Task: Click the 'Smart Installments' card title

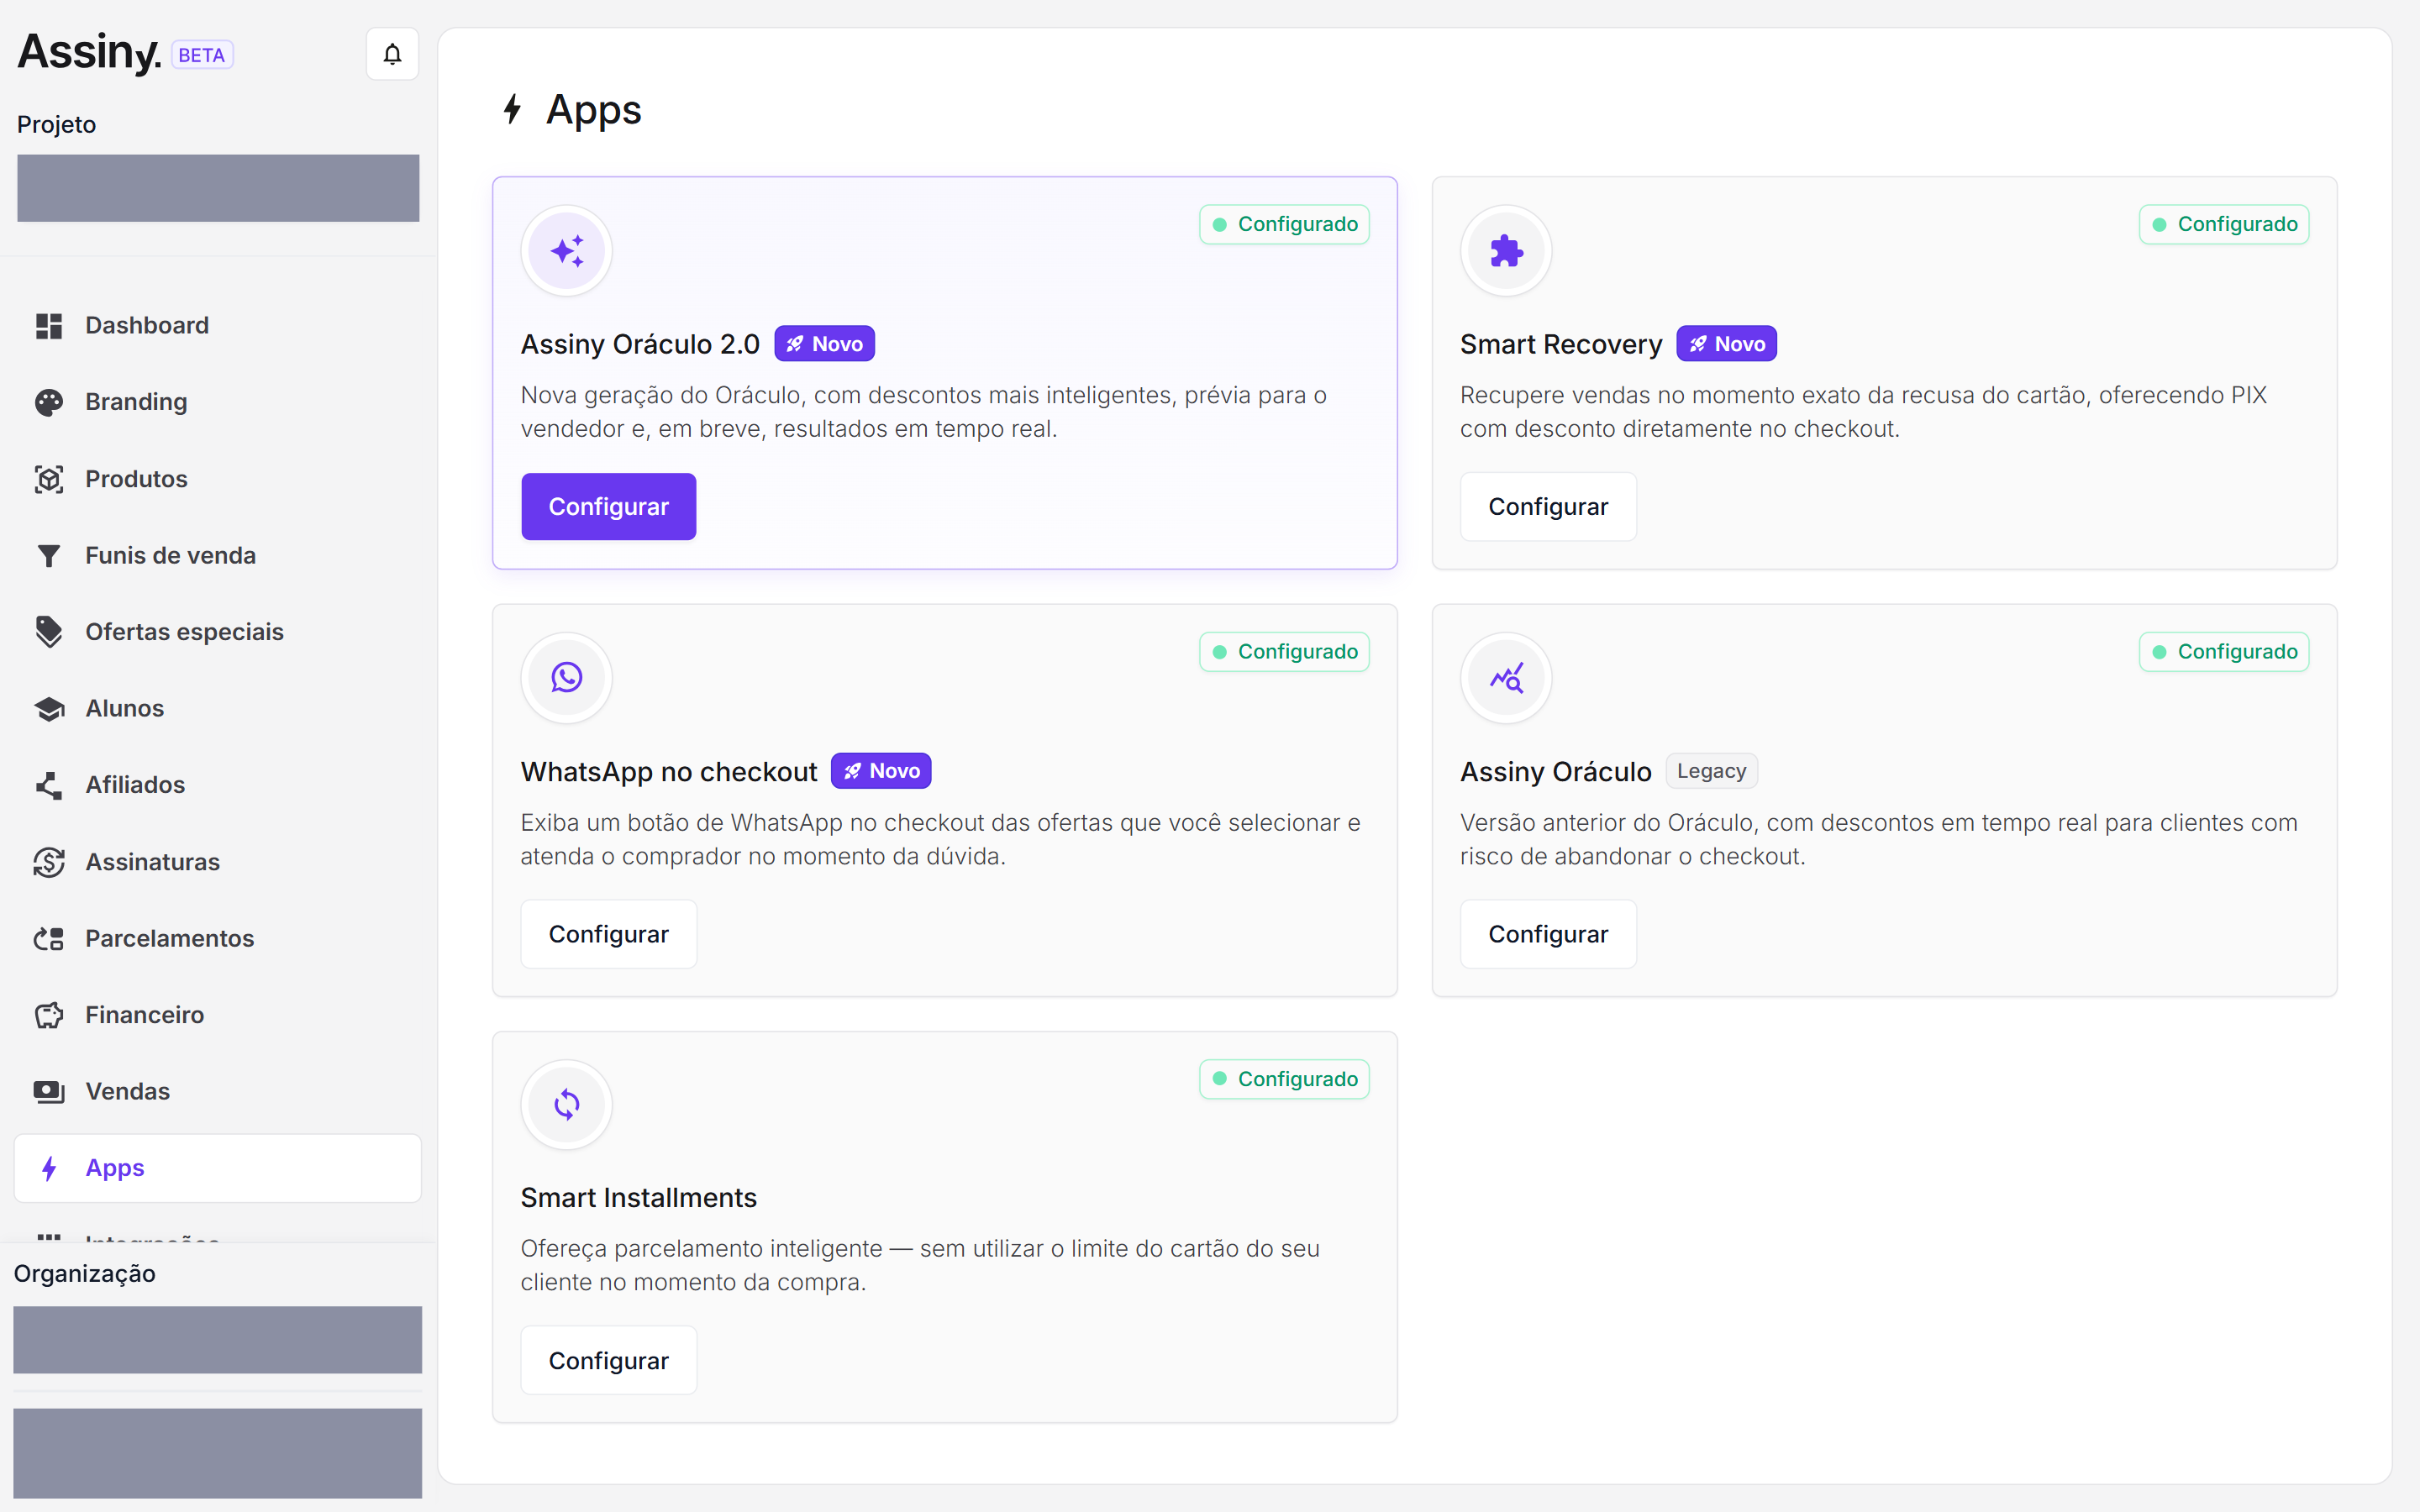Action: pos(639,1198)
